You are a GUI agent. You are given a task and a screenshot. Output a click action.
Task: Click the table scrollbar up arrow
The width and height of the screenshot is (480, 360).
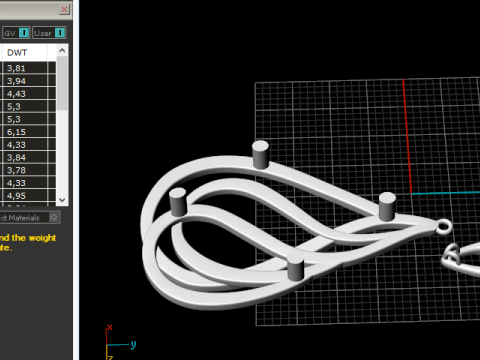62,50
